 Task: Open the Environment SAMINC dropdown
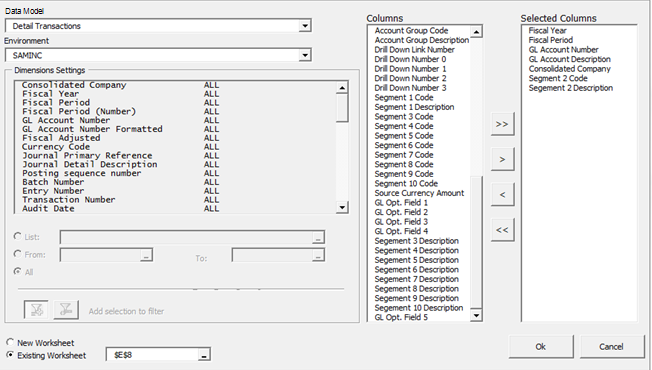(305, 55)
